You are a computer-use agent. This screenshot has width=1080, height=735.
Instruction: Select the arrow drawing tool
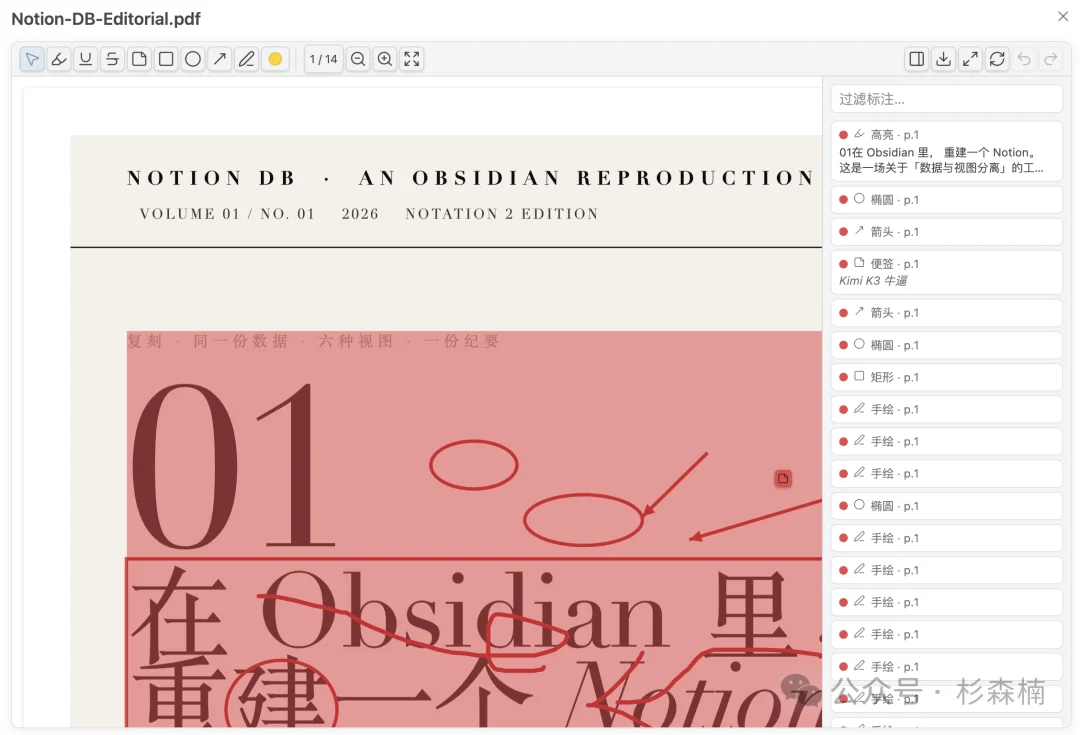tap(220, 59)
